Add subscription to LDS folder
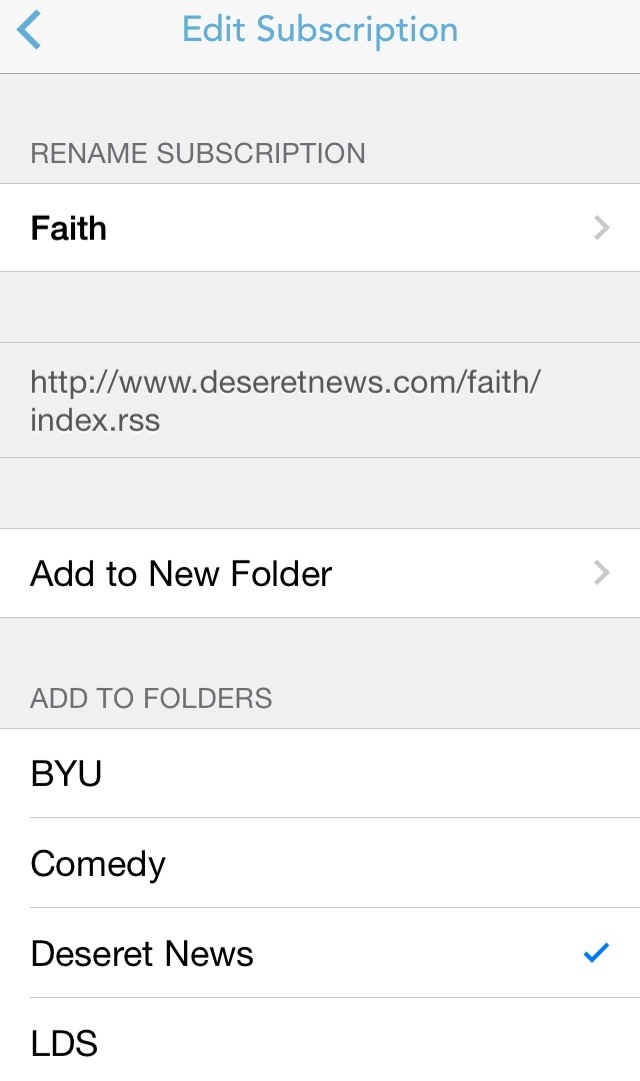Viewport: 640px width, 1081px height. (x=320, y=1040)
